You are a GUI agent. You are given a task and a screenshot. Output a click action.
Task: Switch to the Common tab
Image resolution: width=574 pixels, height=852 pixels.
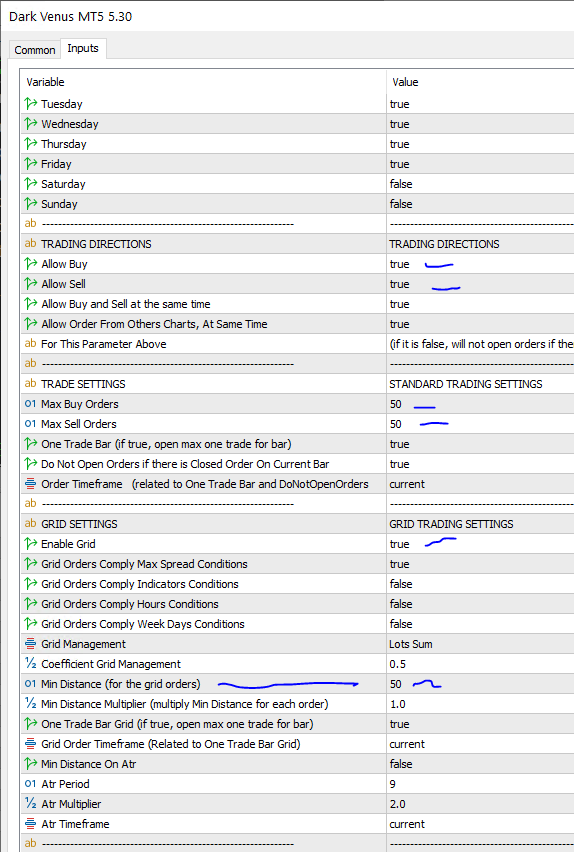tap(35, 50)
